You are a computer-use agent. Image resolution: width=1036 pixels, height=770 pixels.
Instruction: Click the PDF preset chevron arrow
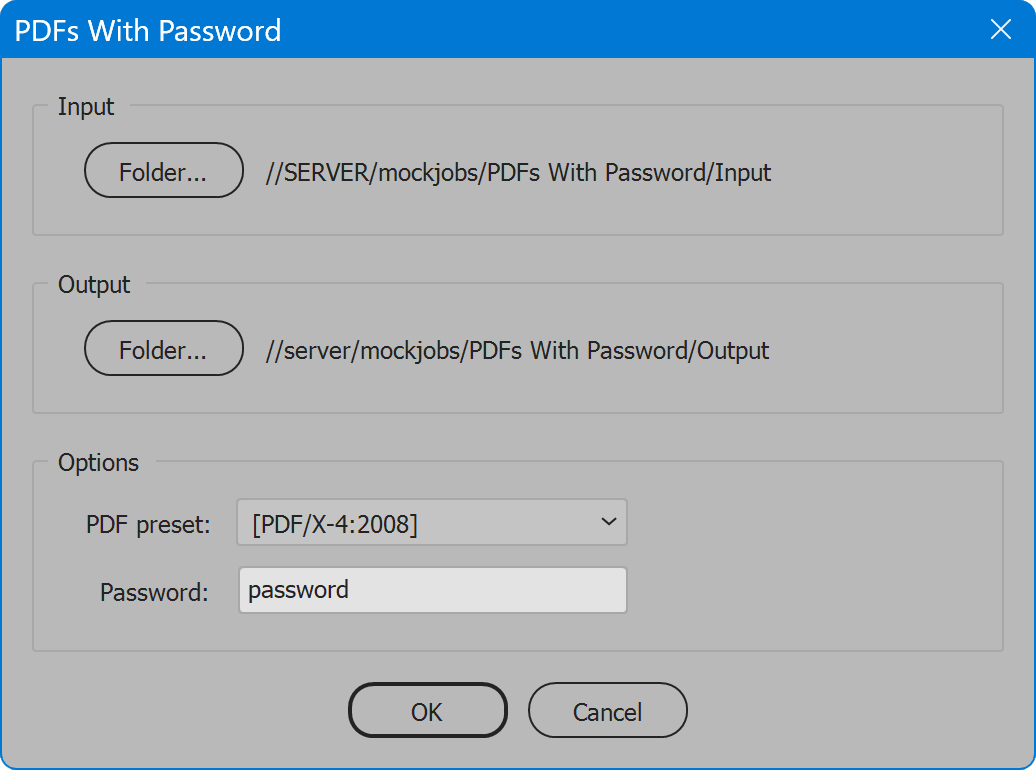[608, 522]
